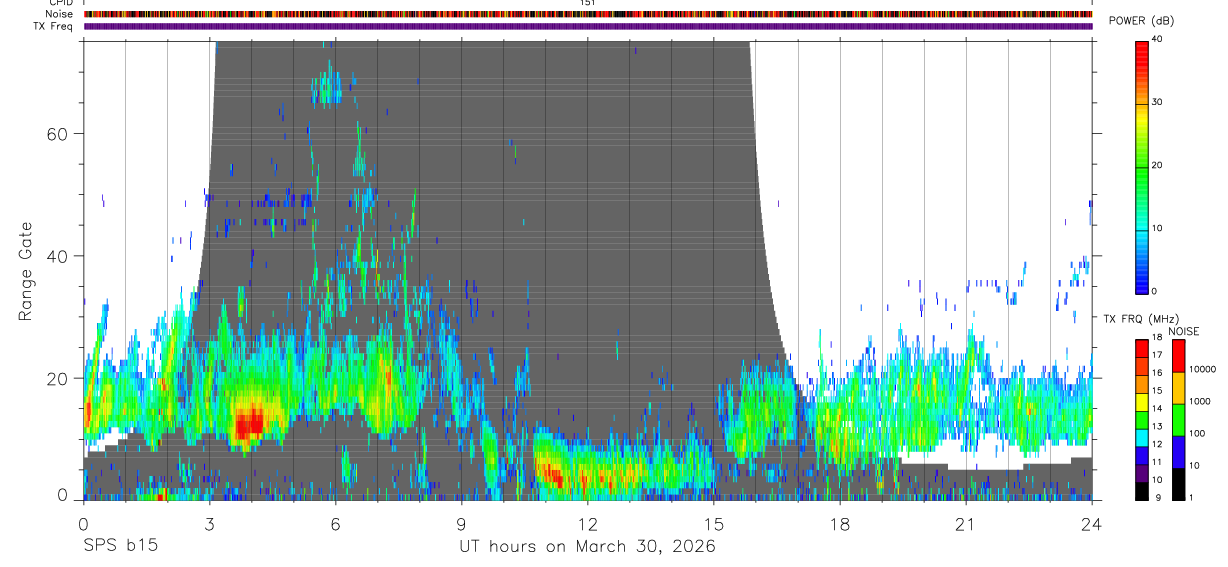Image resolution: width=1228 pixels, height=567 pixels.
Task: Click the red top swatch of NOISE legend
Action: [x=1179, y=355]
